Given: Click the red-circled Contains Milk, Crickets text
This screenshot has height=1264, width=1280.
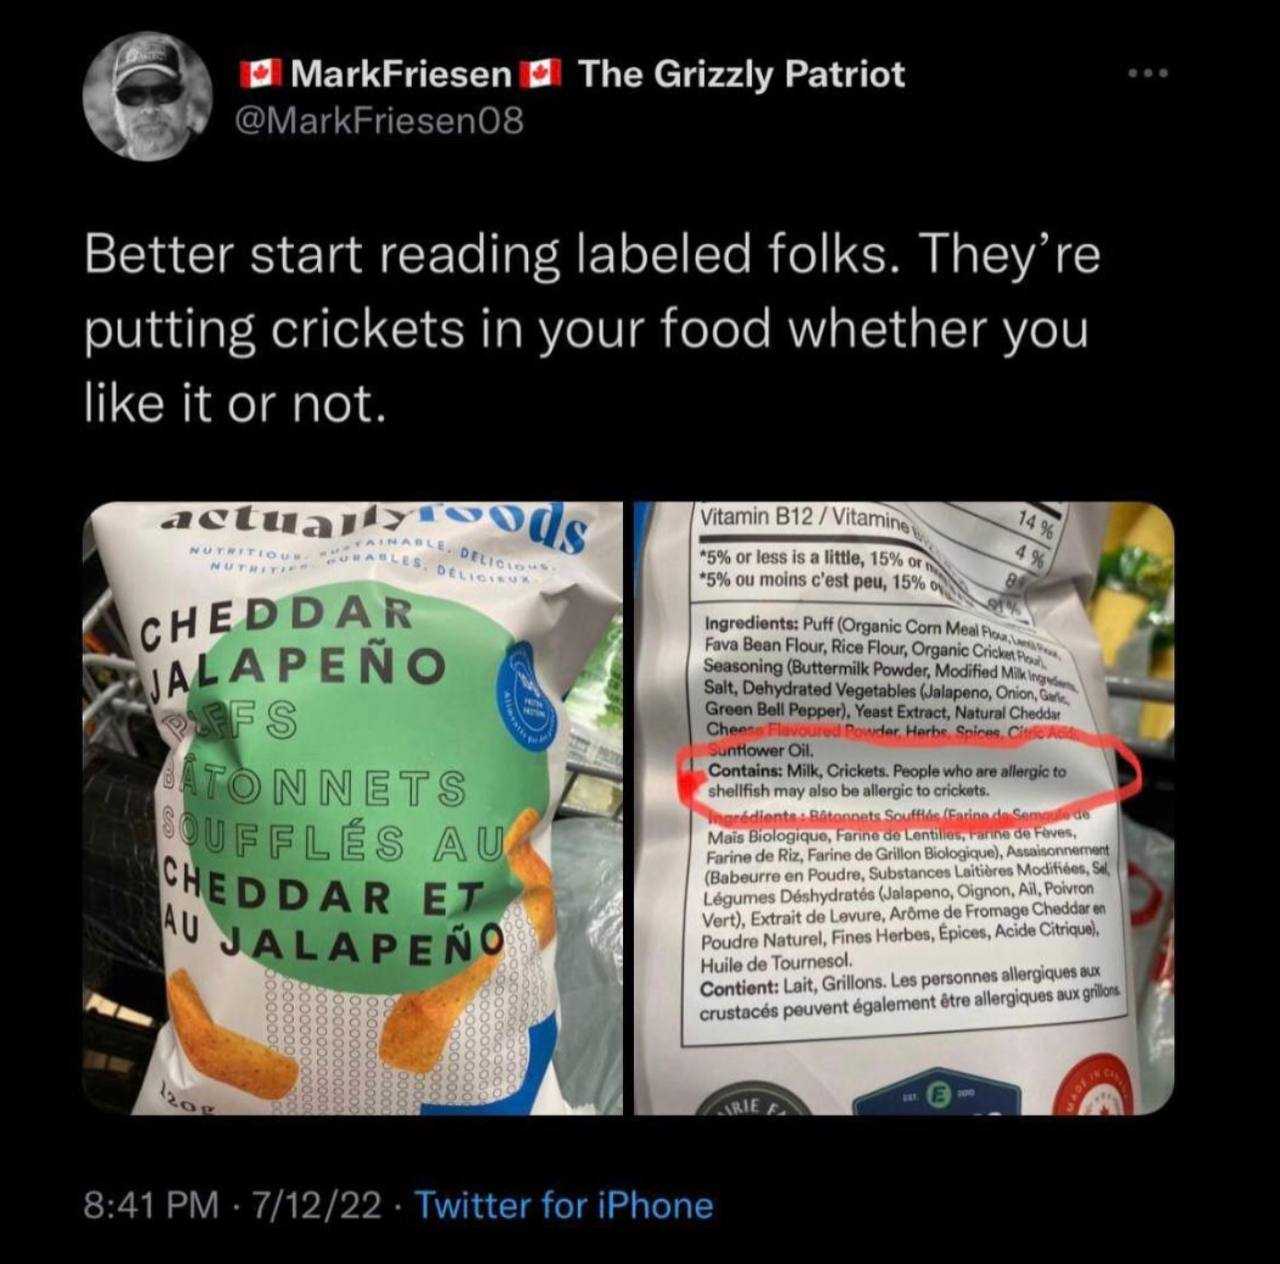Looking at the screenshot, I should (x=885, y=780).
